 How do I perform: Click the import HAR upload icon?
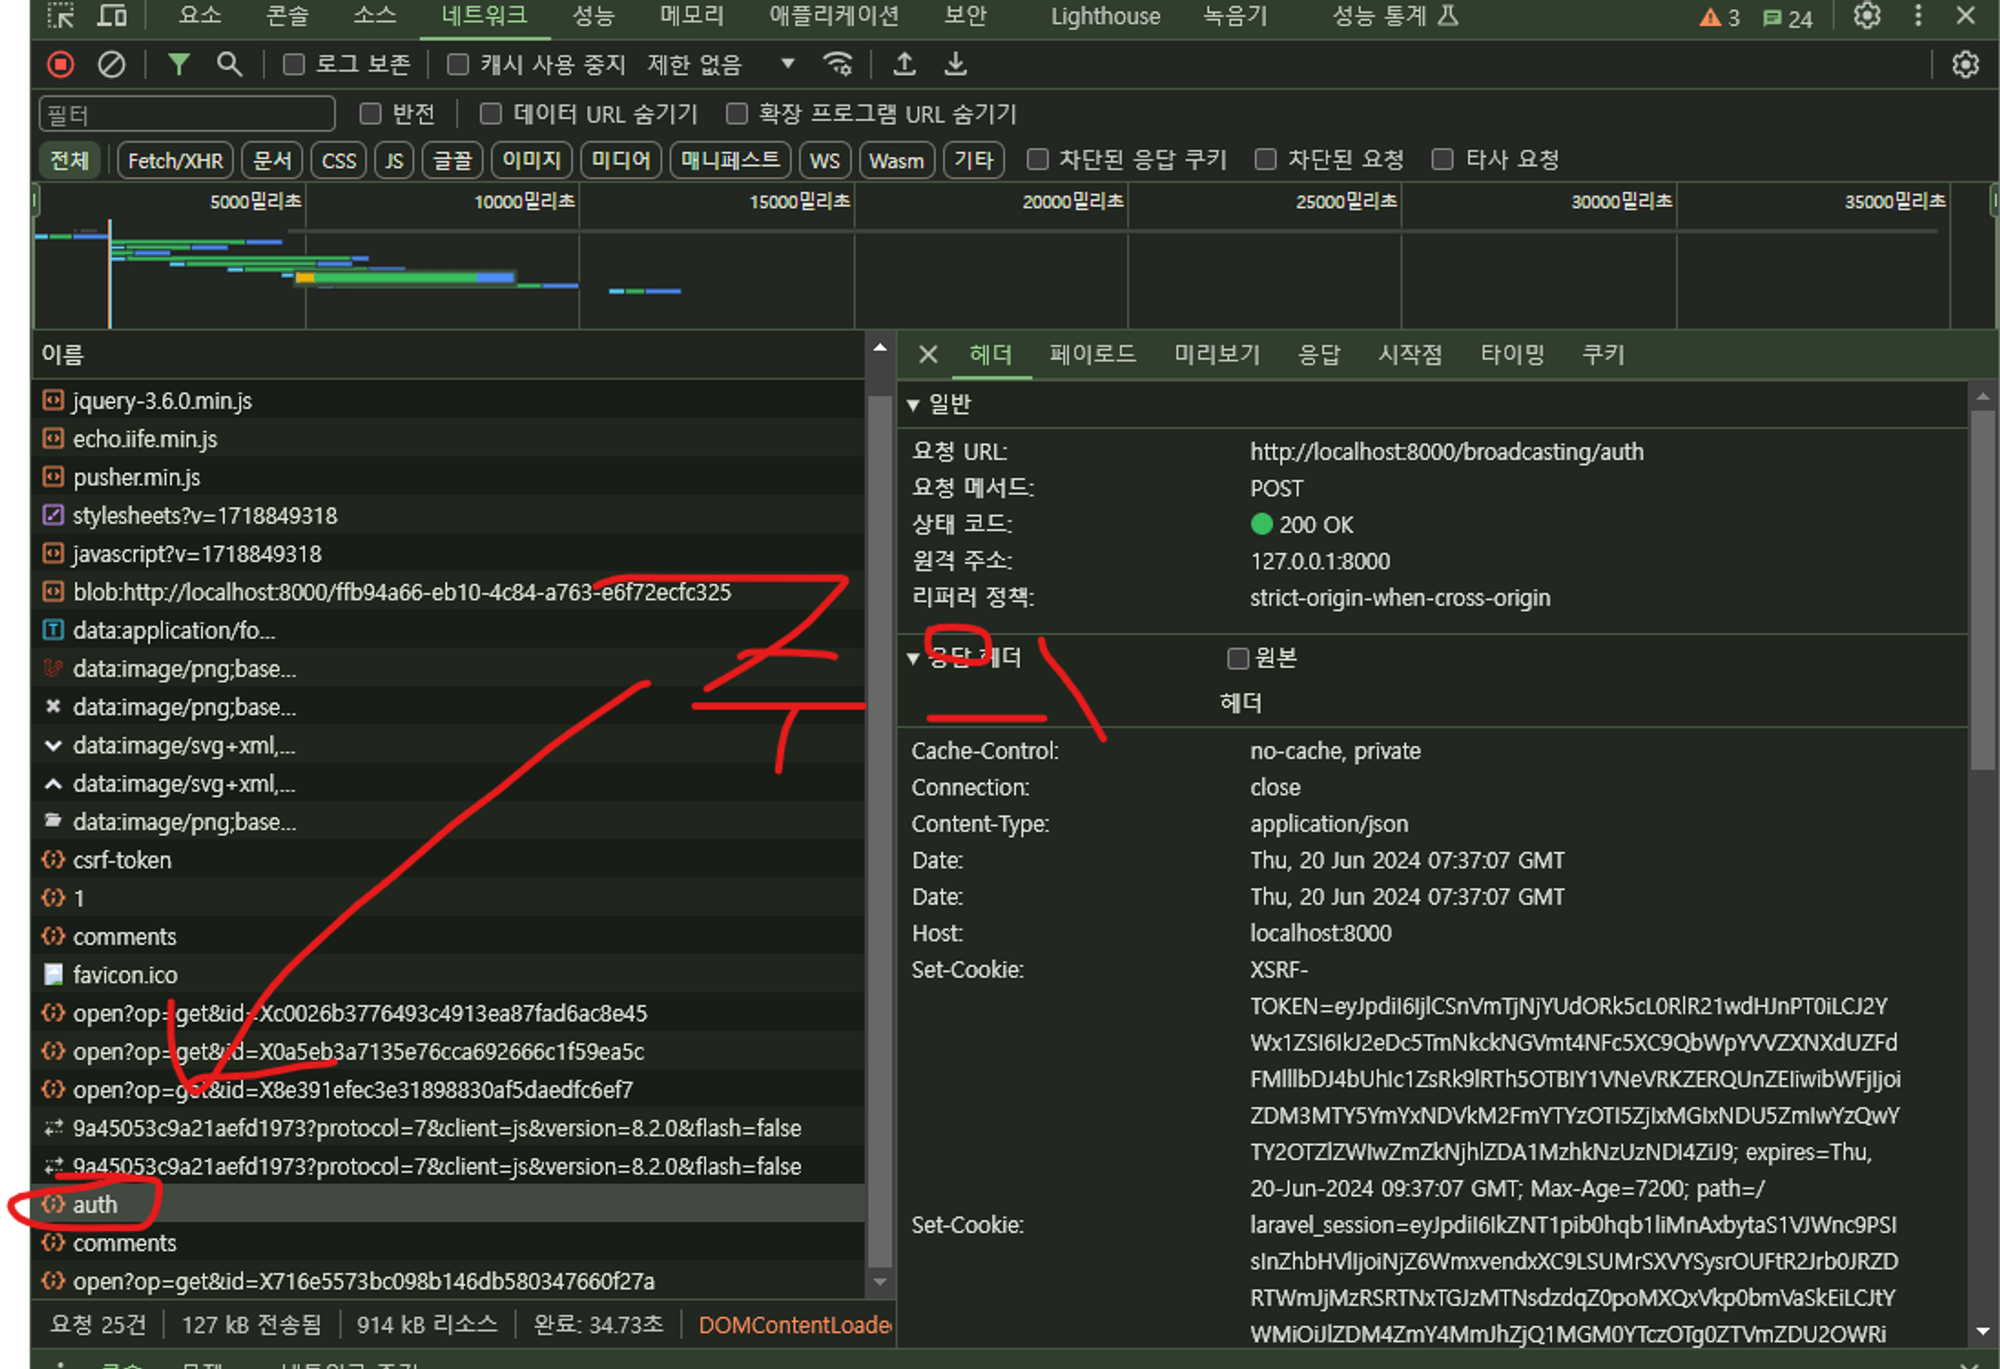(x=904, y=65)
